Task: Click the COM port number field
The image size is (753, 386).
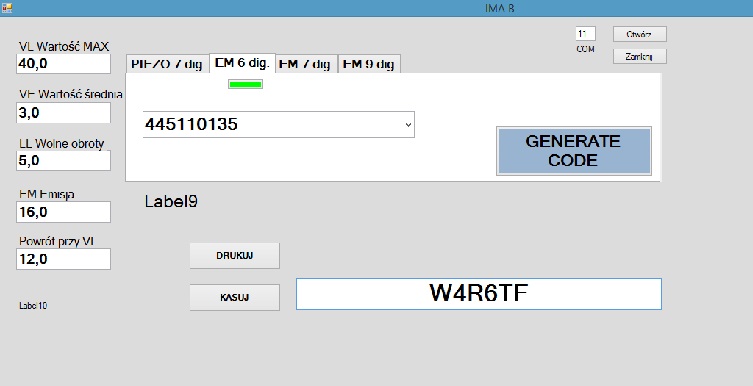Action: click(x=585, y=34)
